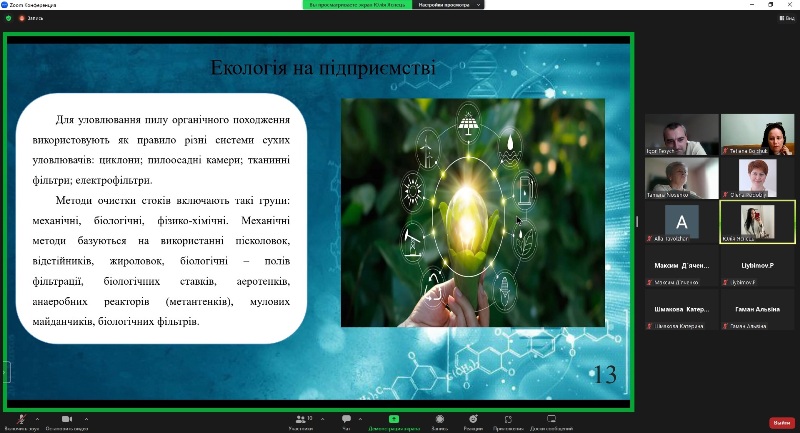Viewport: 800px width, 433px height.
Task: Click muted mic icon on Llybimov's tile
Action: pos(725,282)
